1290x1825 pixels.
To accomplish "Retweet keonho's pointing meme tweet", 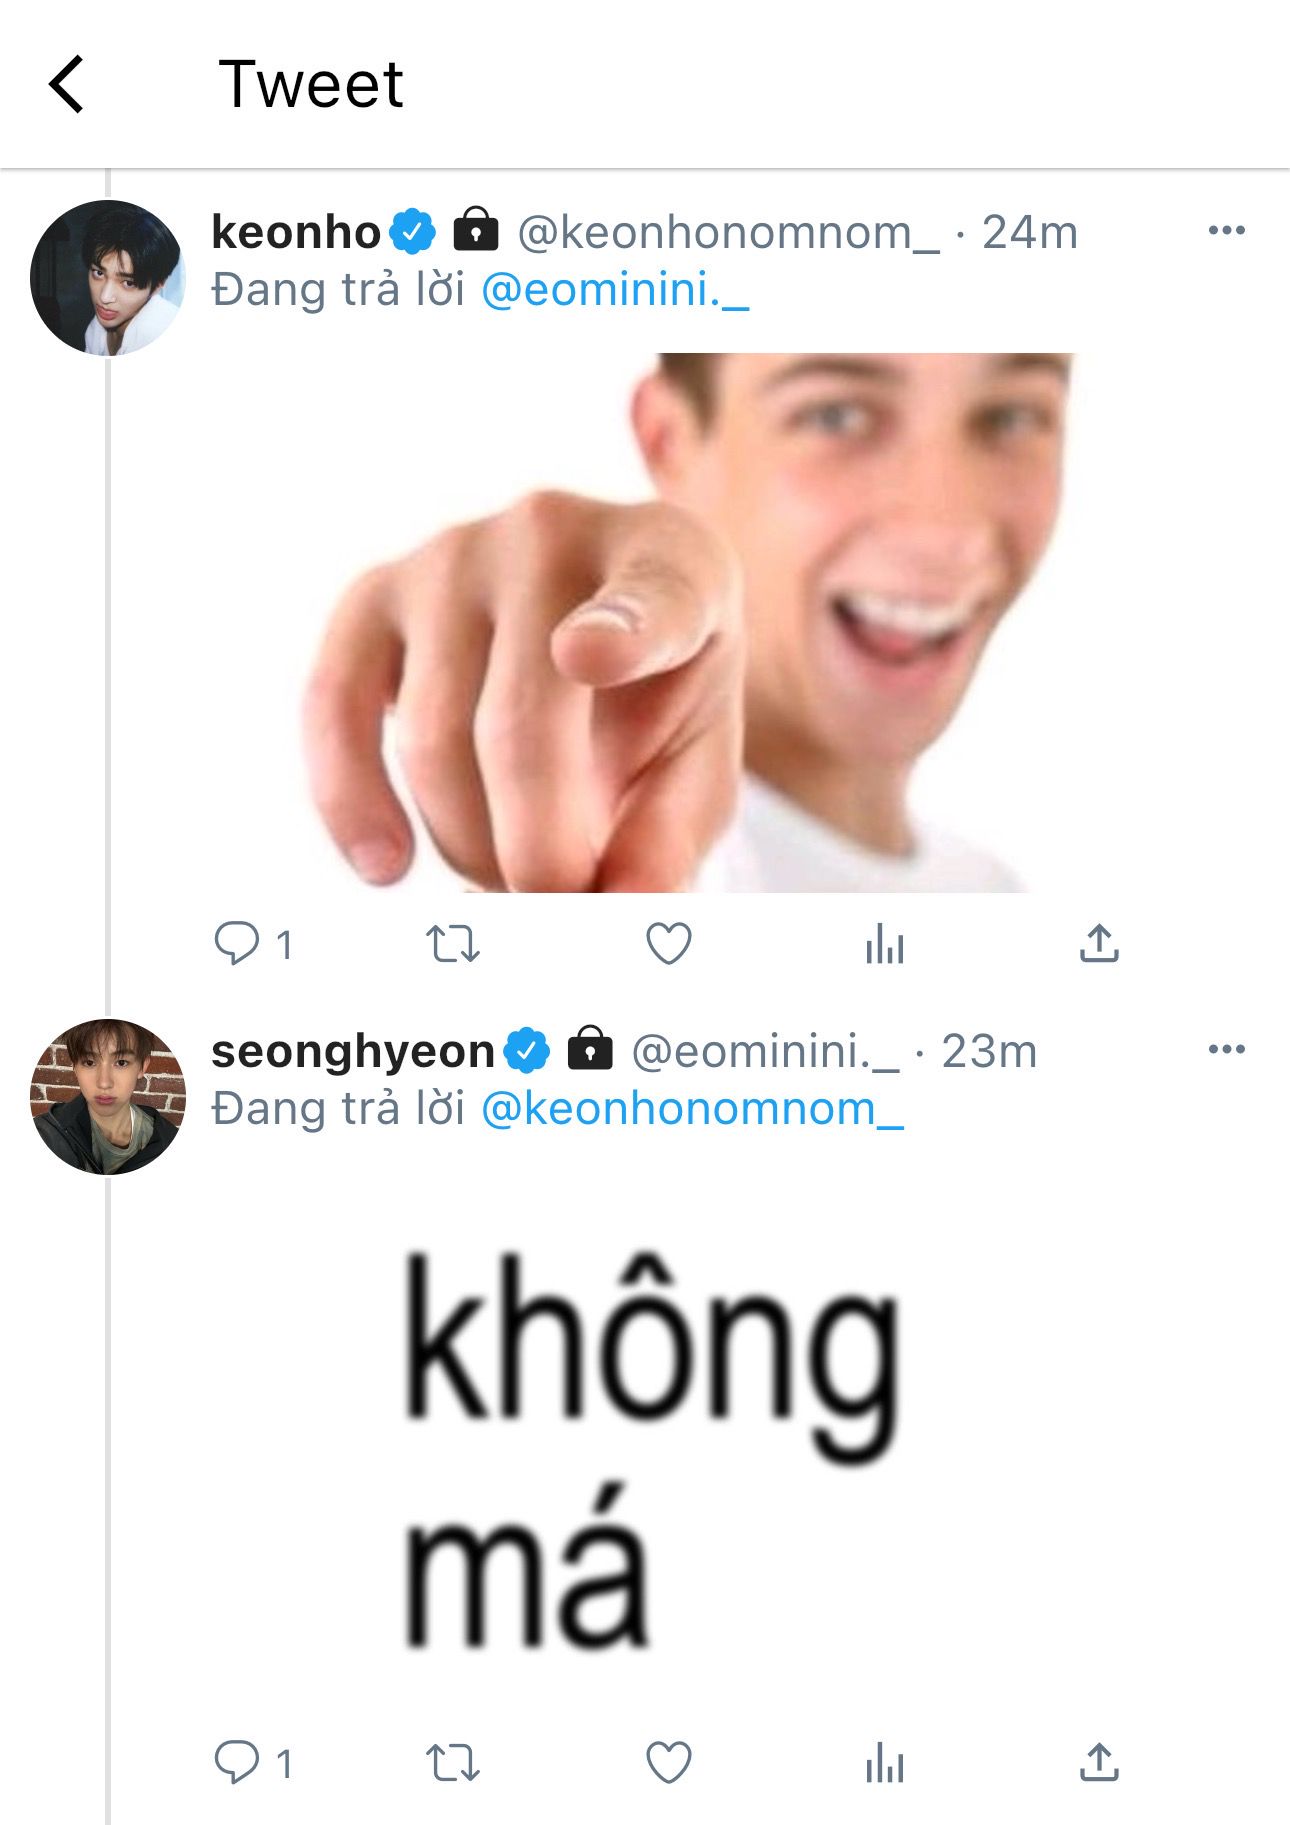I will (453, 943).
